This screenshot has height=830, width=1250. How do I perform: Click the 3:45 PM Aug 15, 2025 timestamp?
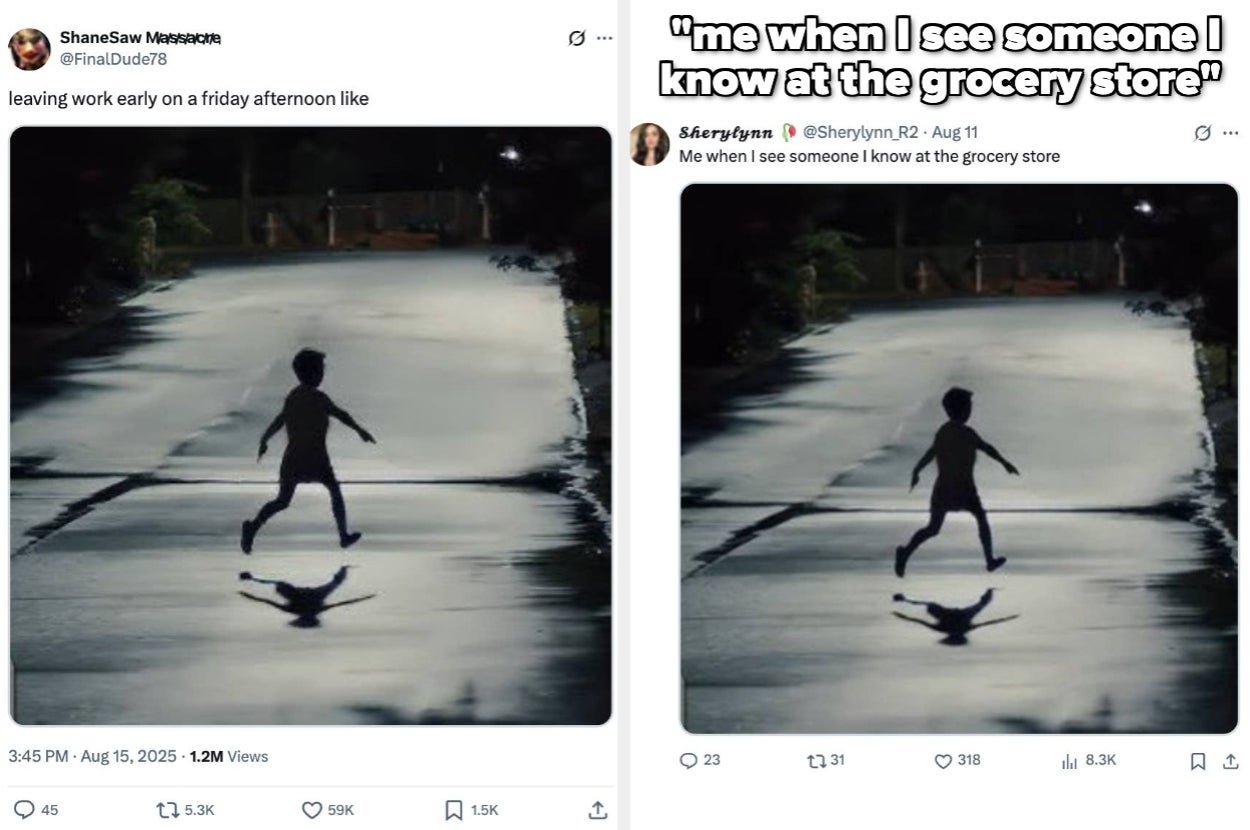tap(92, 756)
